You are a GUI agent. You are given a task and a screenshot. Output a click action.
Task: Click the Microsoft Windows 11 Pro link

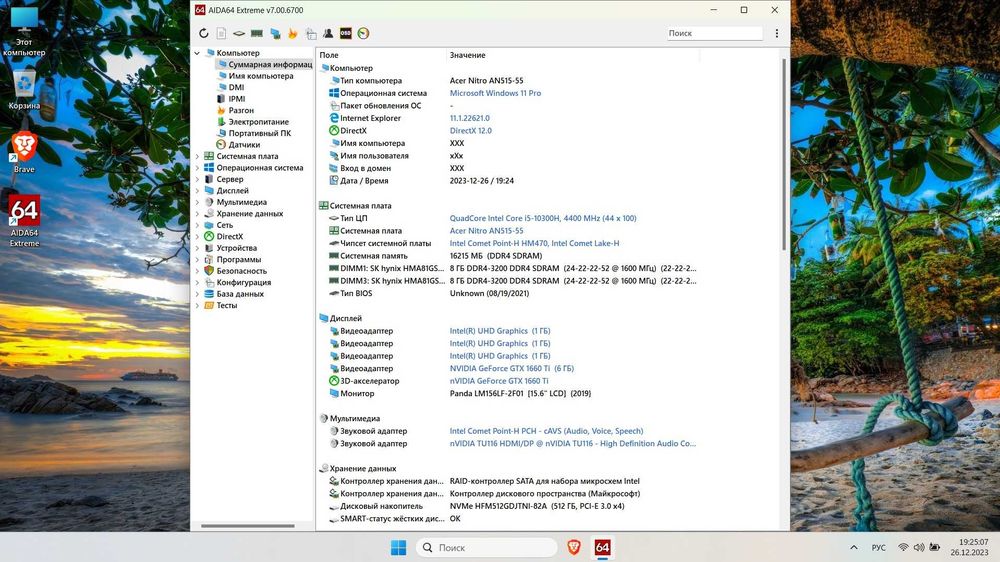495,93
